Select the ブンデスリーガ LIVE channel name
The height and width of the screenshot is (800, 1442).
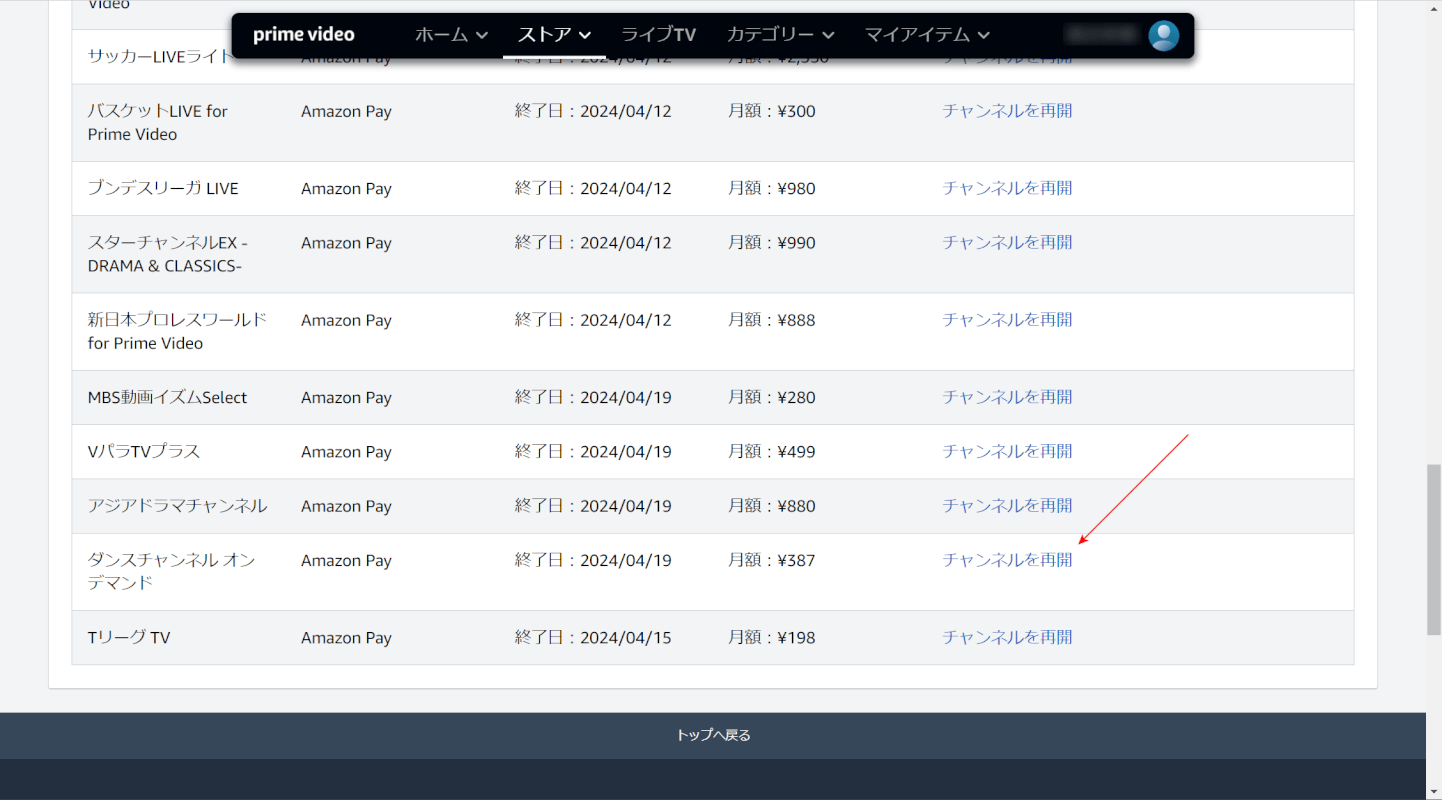(x=163, y=189)
